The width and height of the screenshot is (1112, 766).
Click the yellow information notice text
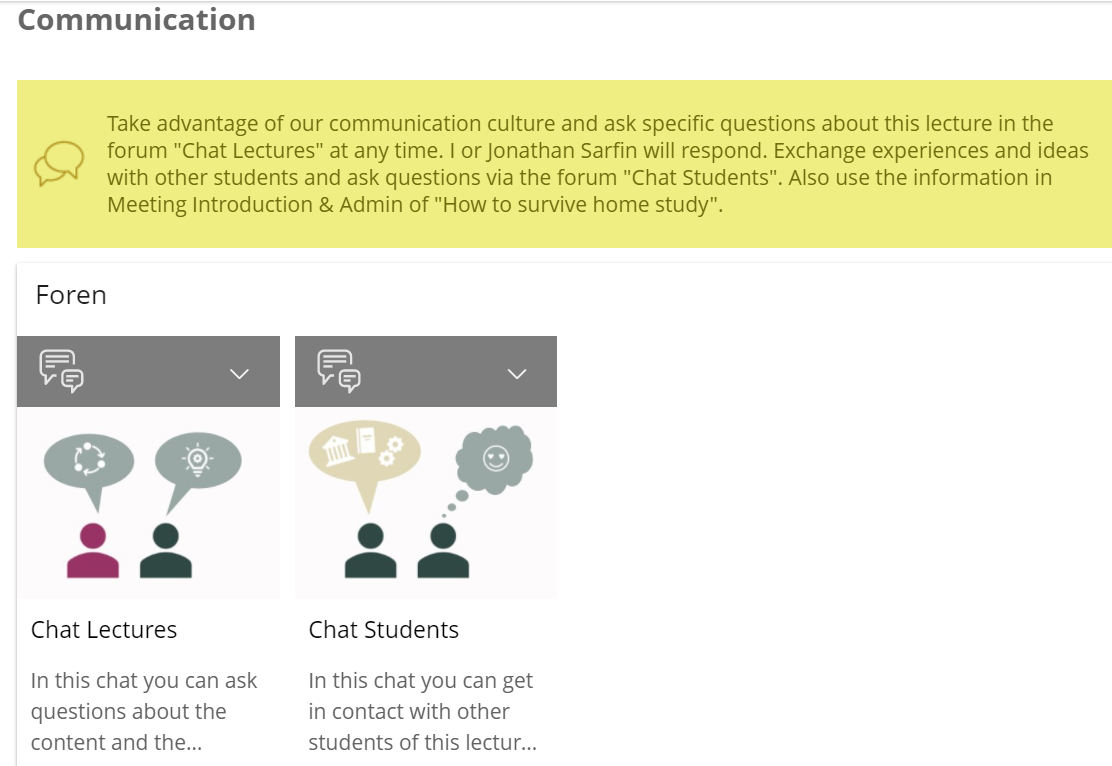coord(597,164)
